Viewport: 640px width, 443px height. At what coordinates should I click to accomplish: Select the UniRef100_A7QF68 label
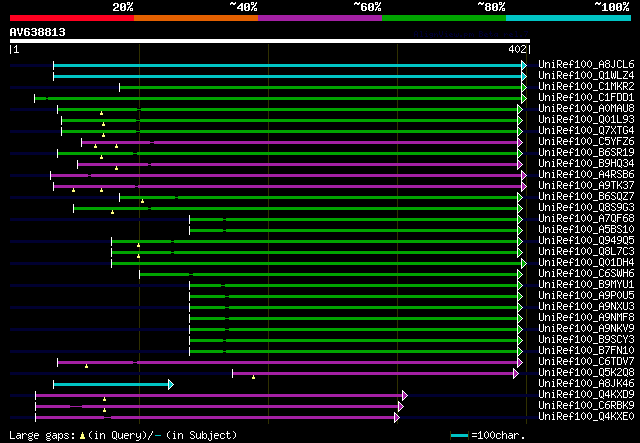point(586,219)
